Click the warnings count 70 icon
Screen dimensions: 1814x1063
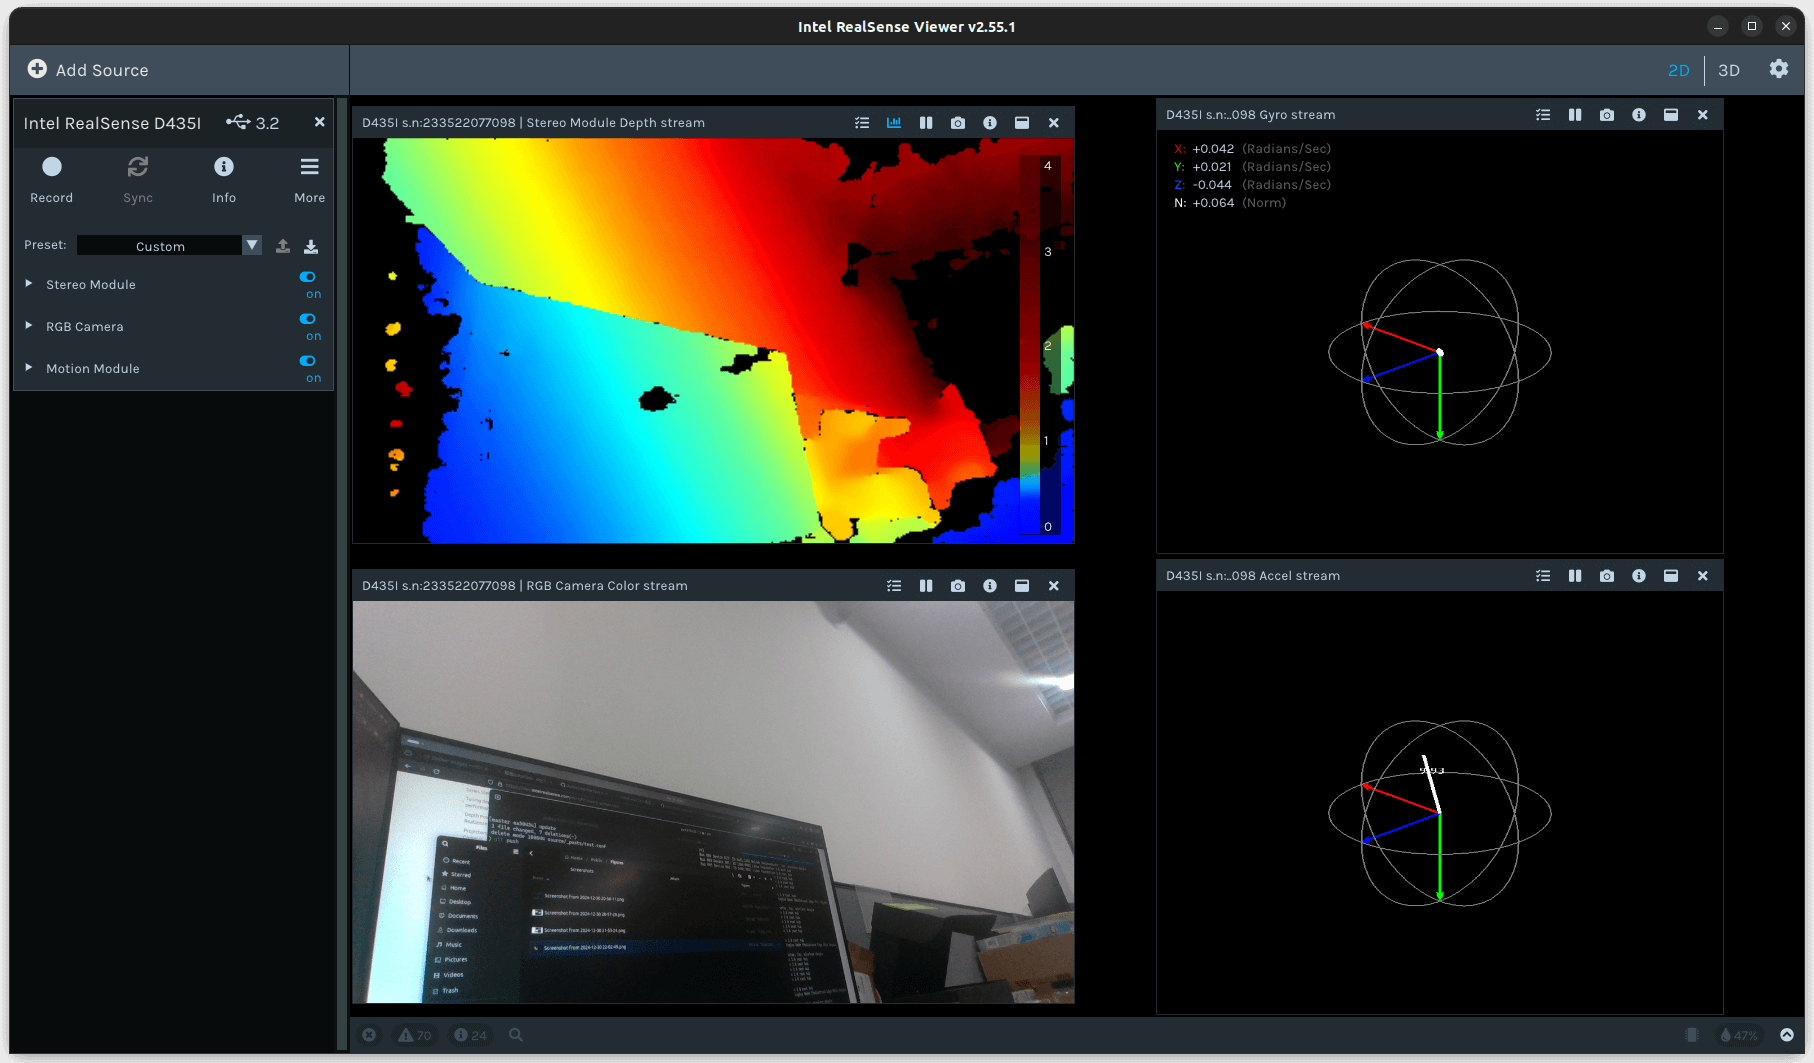click(x=415, y=1035)
